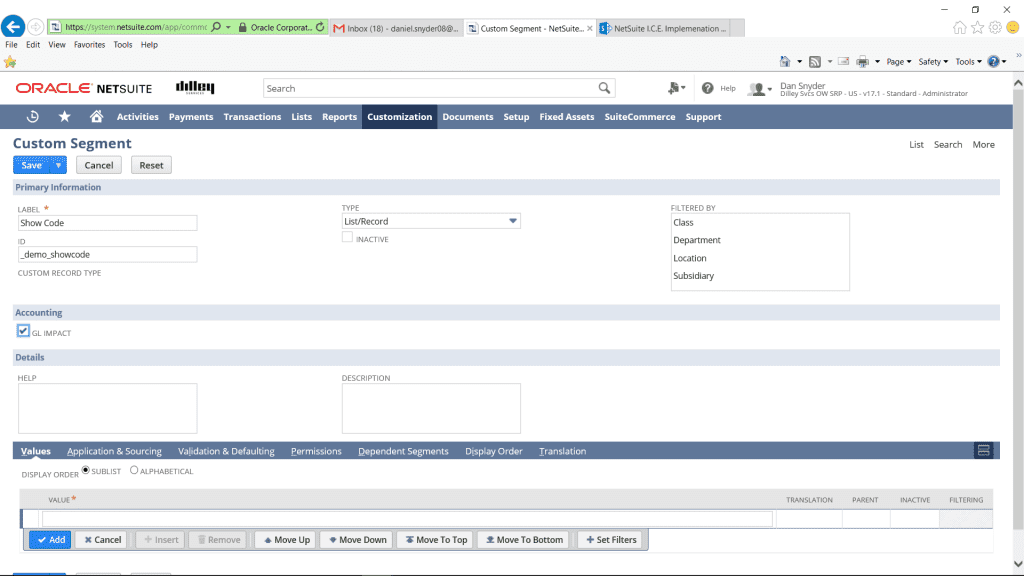
Task: Click the Recent Records clock icon
Action: tap(33, 117)
